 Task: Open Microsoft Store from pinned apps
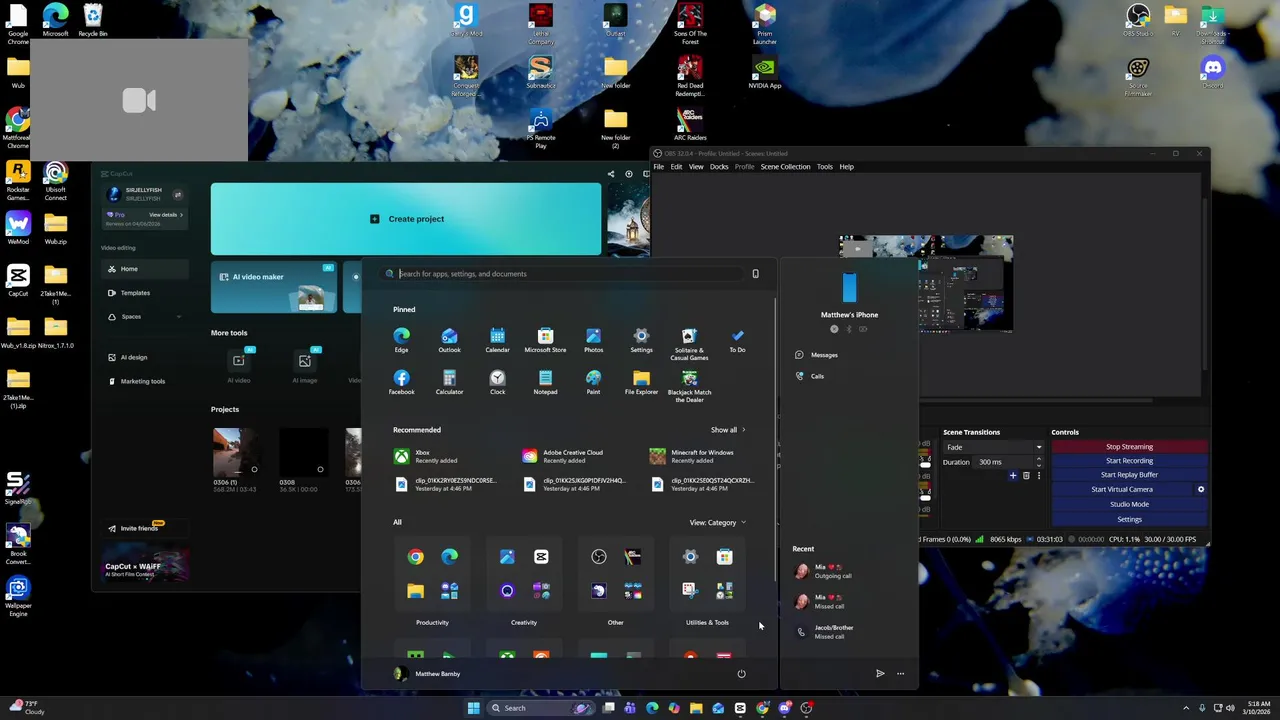coord(545,340)
